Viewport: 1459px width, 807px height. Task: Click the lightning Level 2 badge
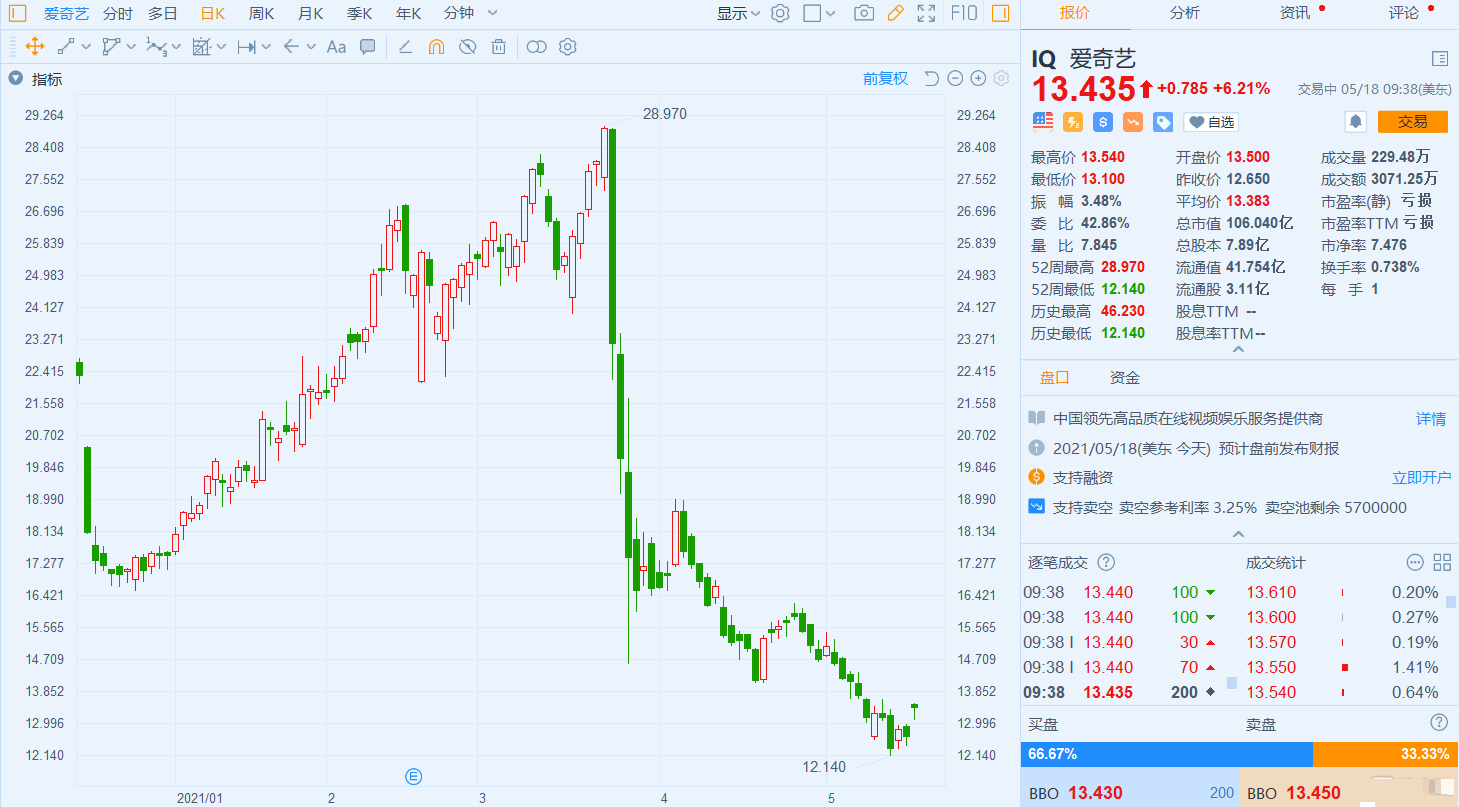[1073, 122]
